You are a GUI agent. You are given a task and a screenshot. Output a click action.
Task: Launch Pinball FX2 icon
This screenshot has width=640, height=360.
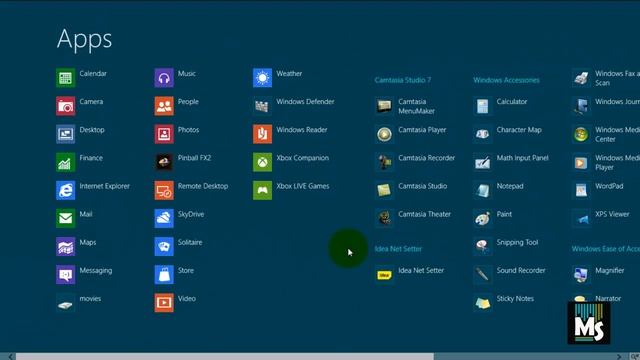(x=164, y=162)
